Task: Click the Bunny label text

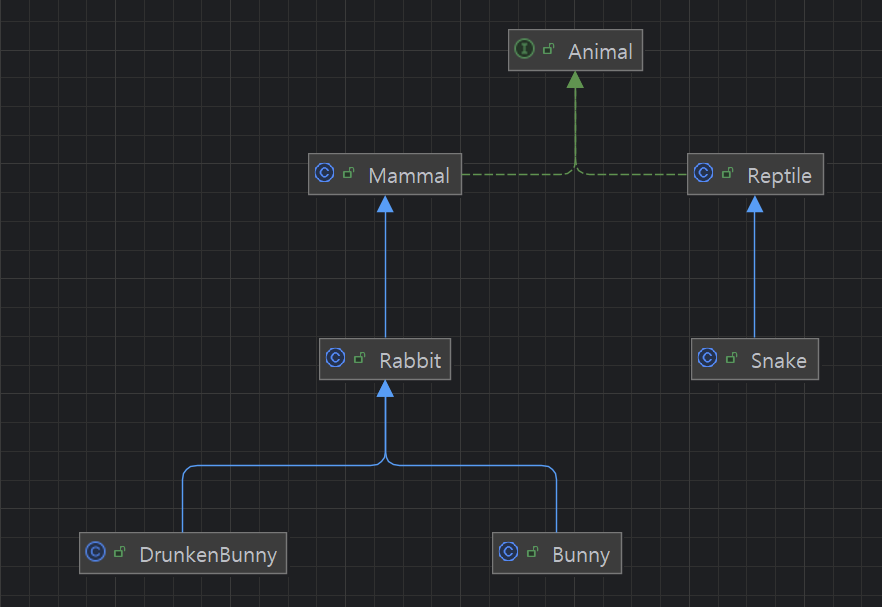Action: [581, 555]
